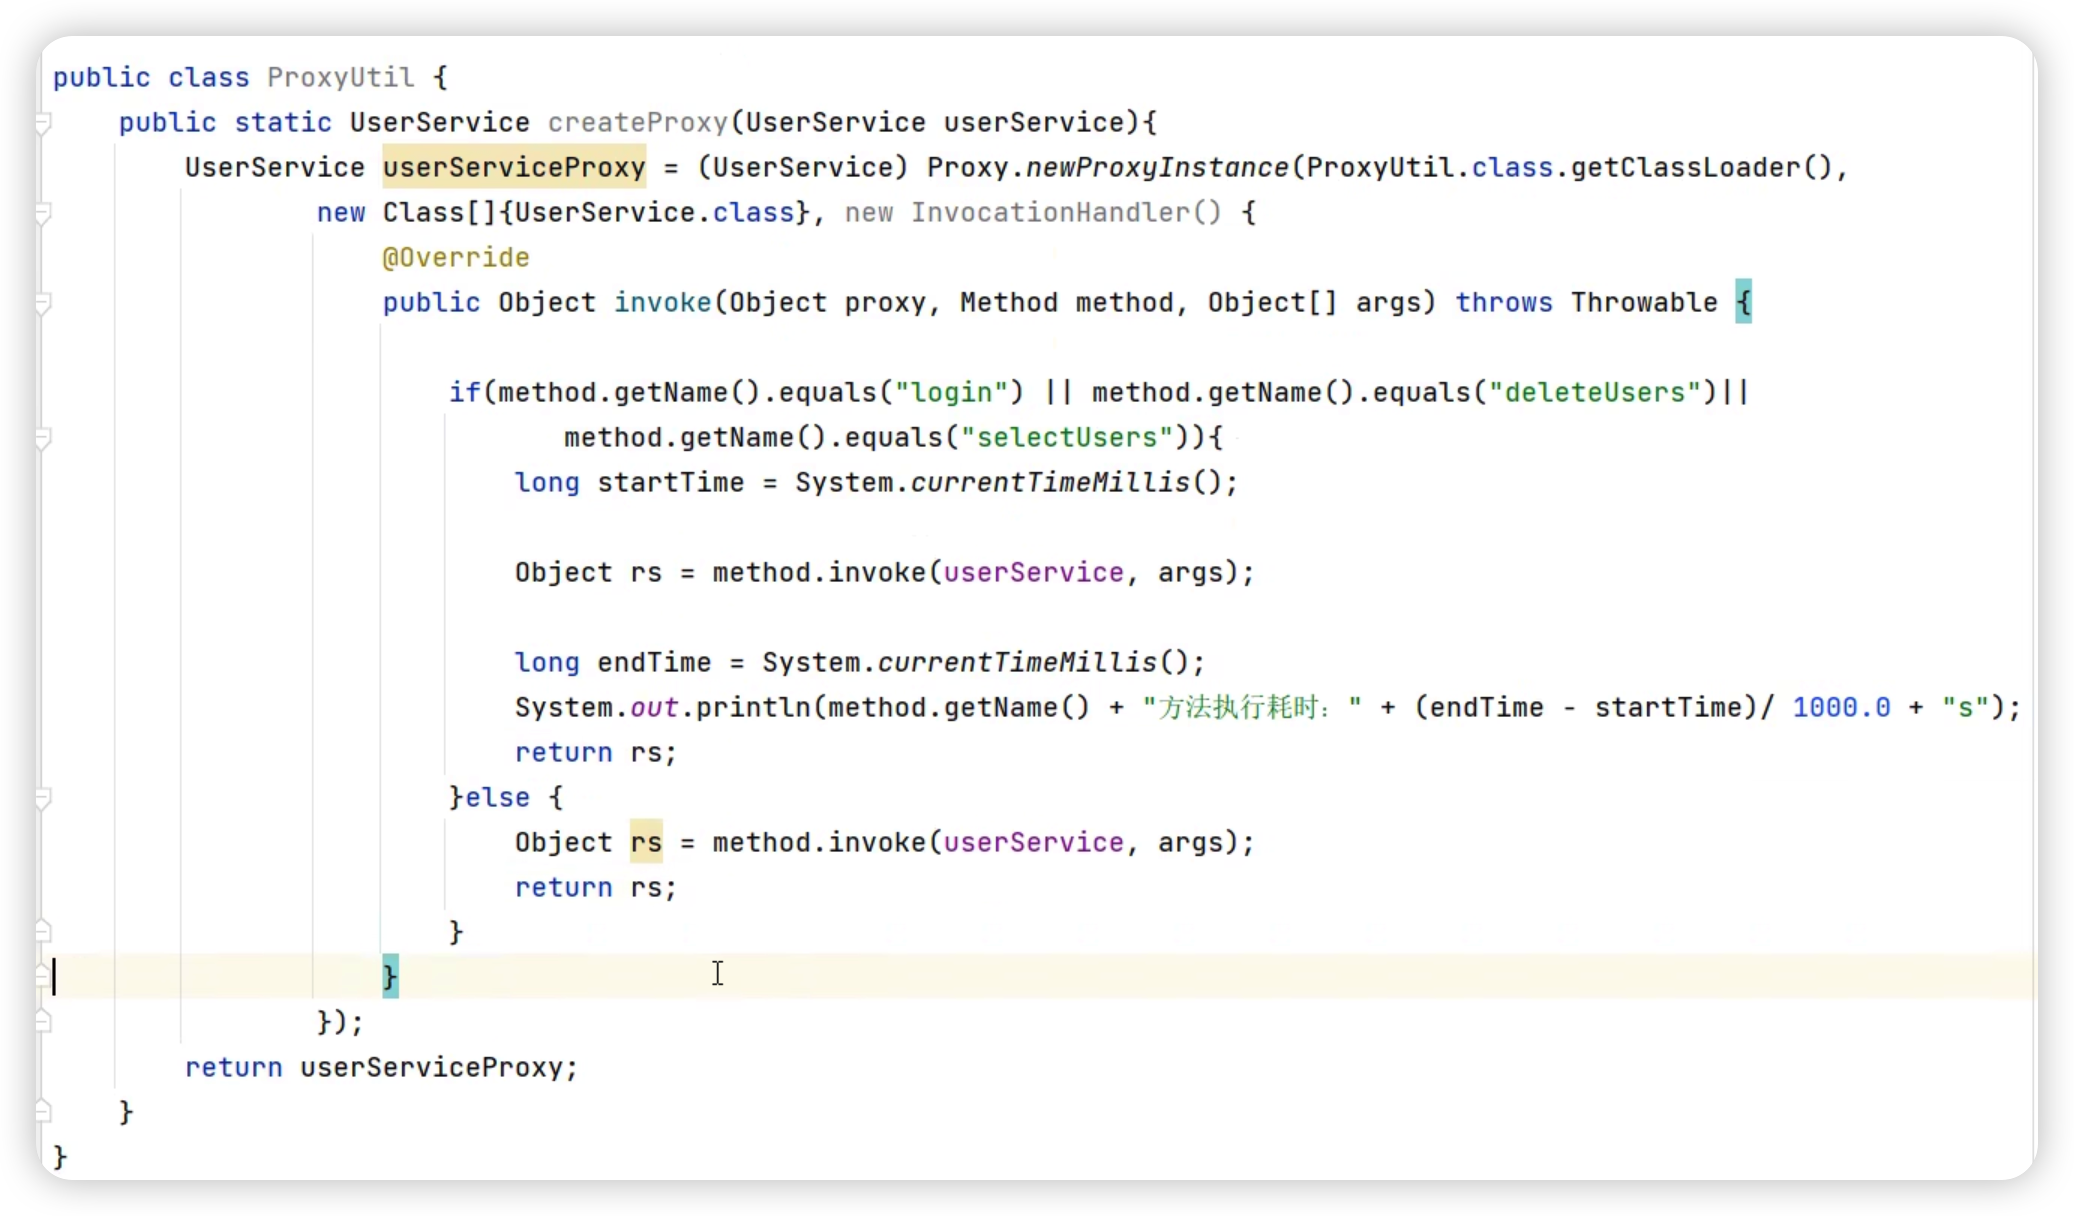Click the if keyword before method.getName()
Screen dimensions: 2074x1216
[x=464, y=392]
